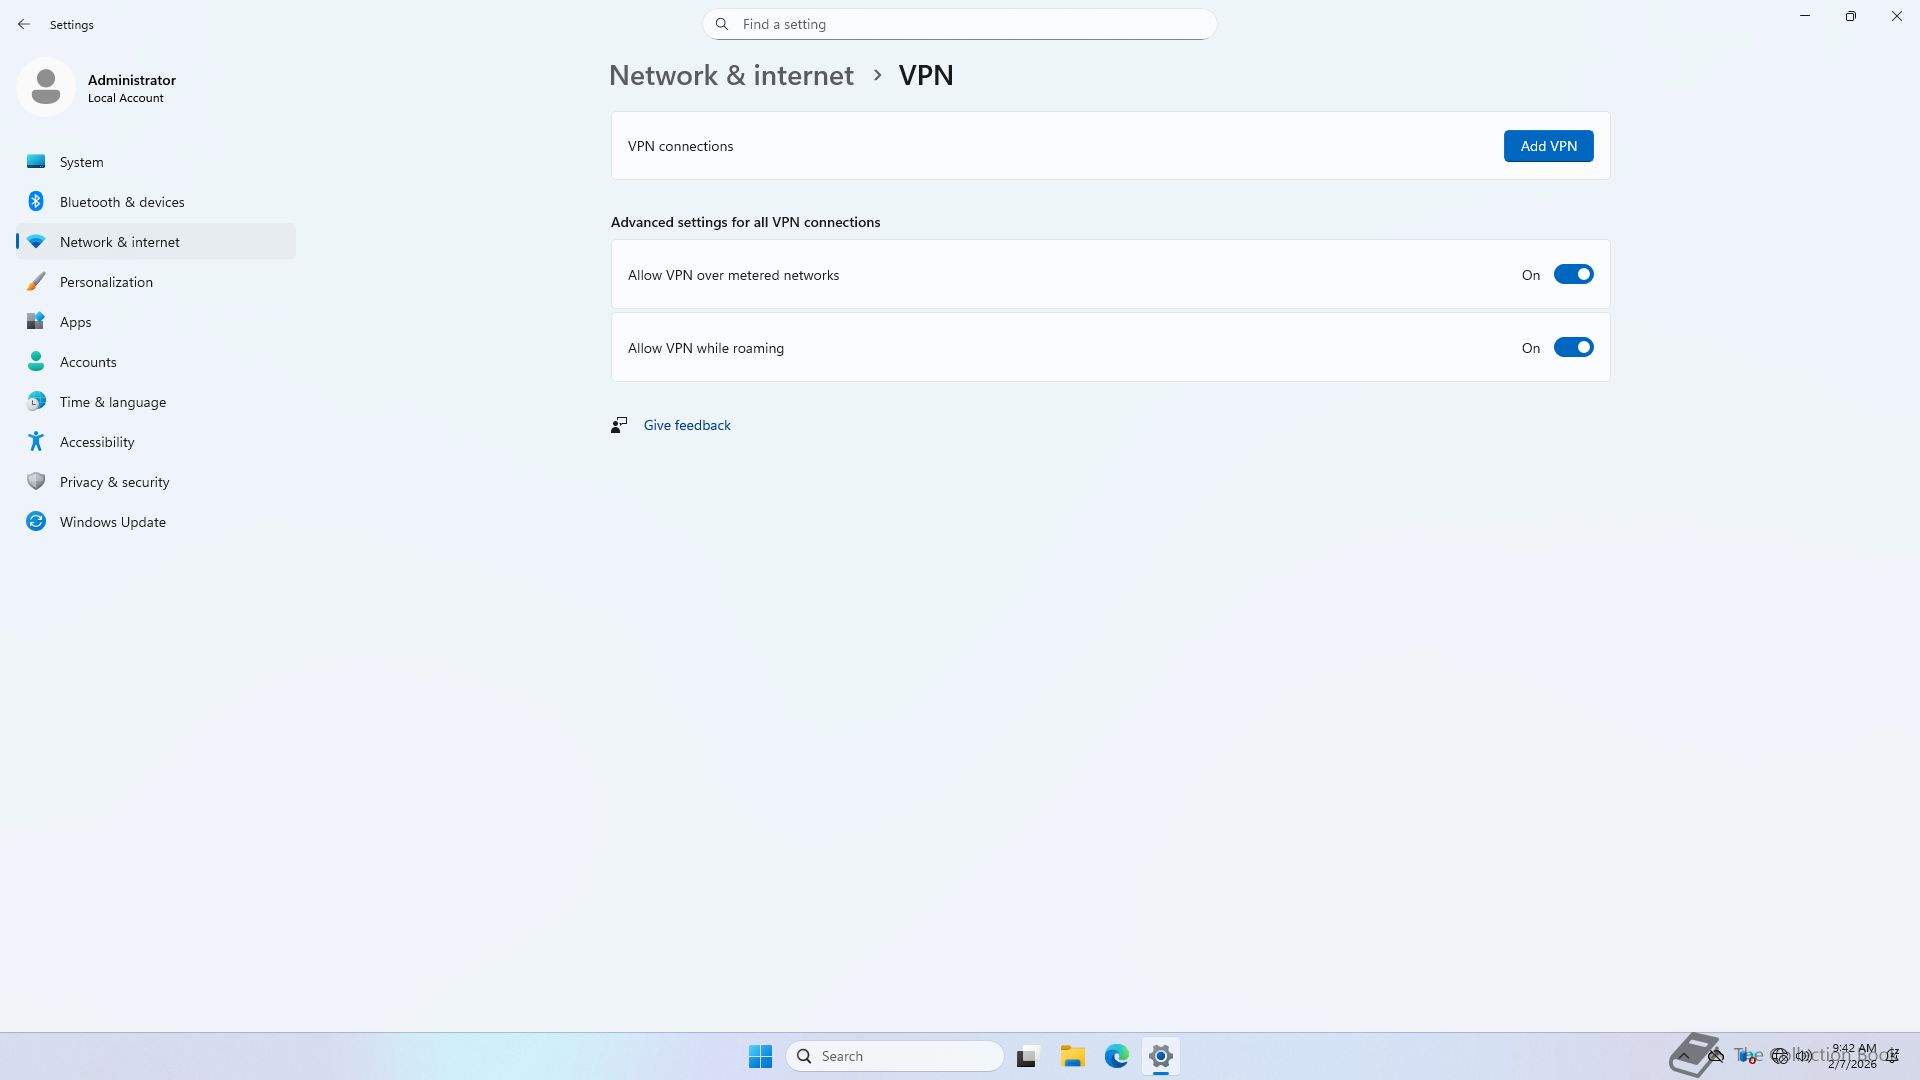Click the back arrow in Settings
Image resolution: width=1920 pixels, height=1080 pixels.
click(24, 24)
